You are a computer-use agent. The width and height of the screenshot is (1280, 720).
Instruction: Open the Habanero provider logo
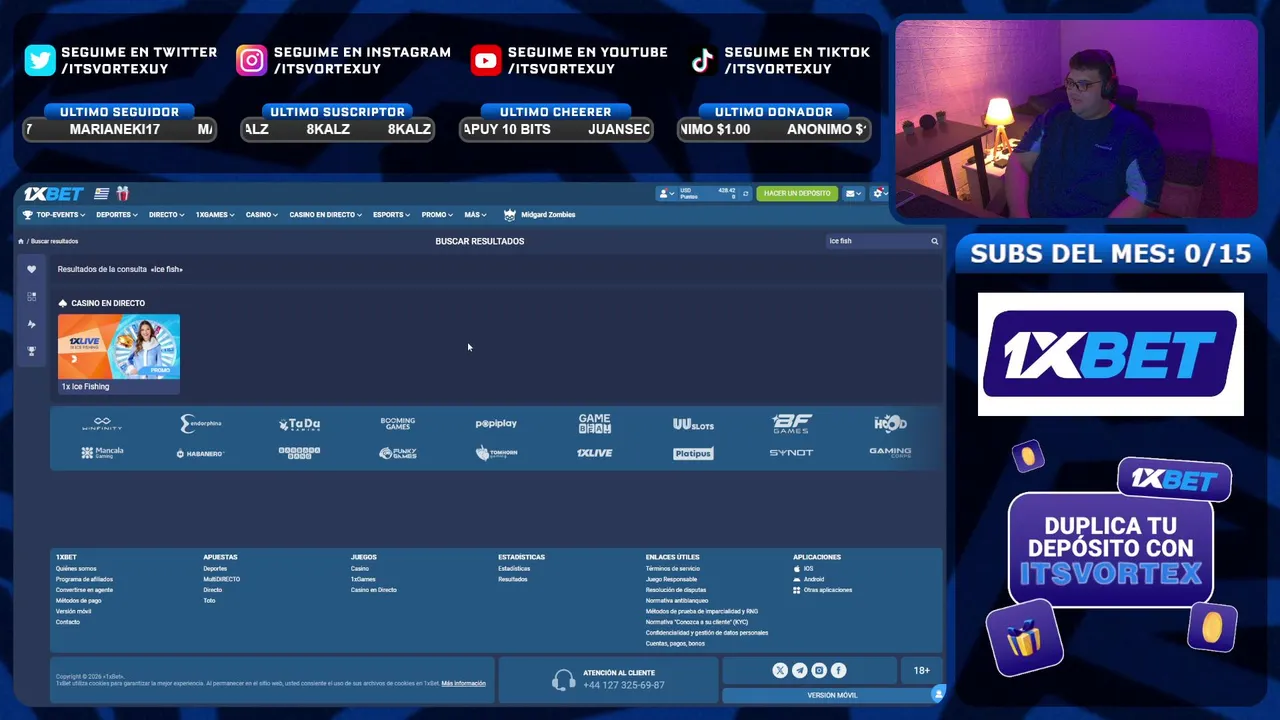tap(200, 453)
